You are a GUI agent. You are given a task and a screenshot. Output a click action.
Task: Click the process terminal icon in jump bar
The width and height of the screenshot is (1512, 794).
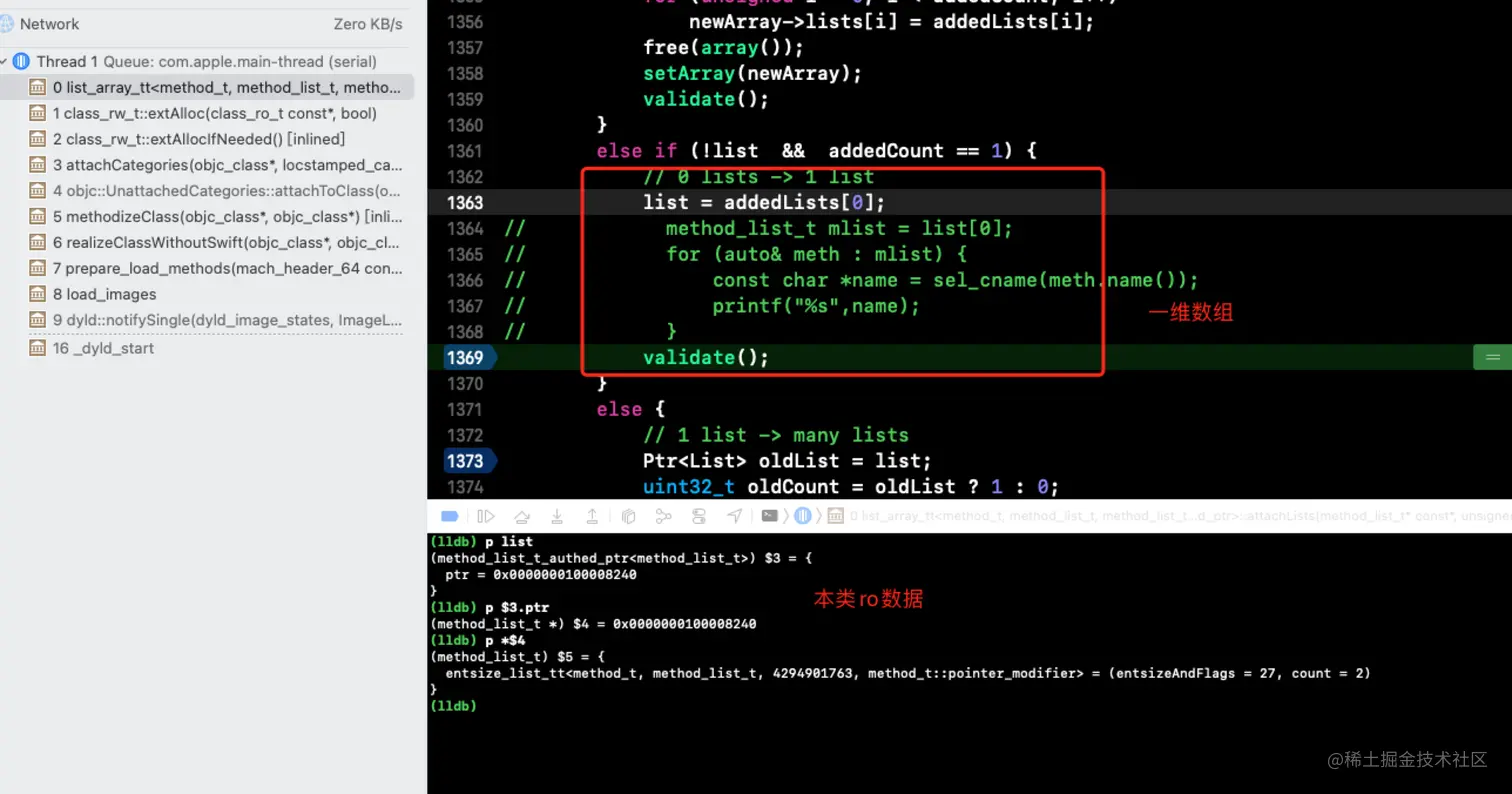pyautogui.click(x=770, y=516)
